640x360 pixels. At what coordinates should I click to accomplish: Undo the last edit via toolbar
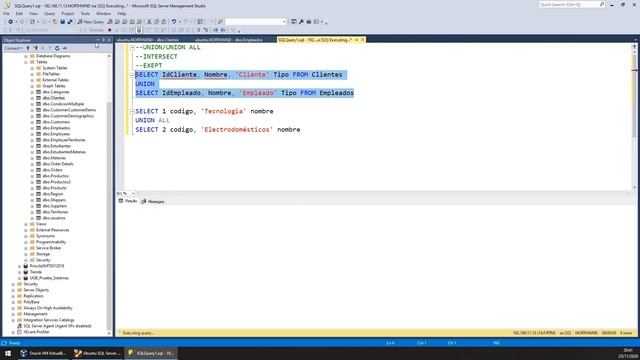pos(174,22)
